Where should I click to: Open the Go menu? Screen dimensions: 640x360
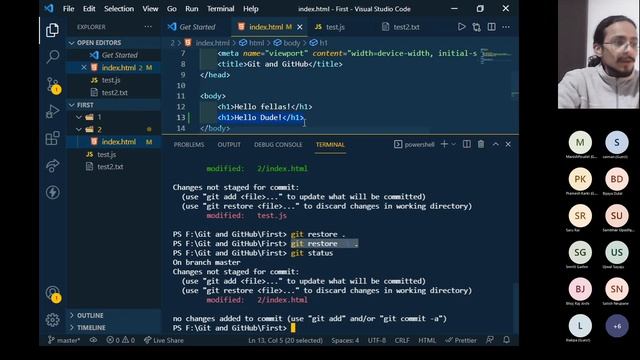172,9
